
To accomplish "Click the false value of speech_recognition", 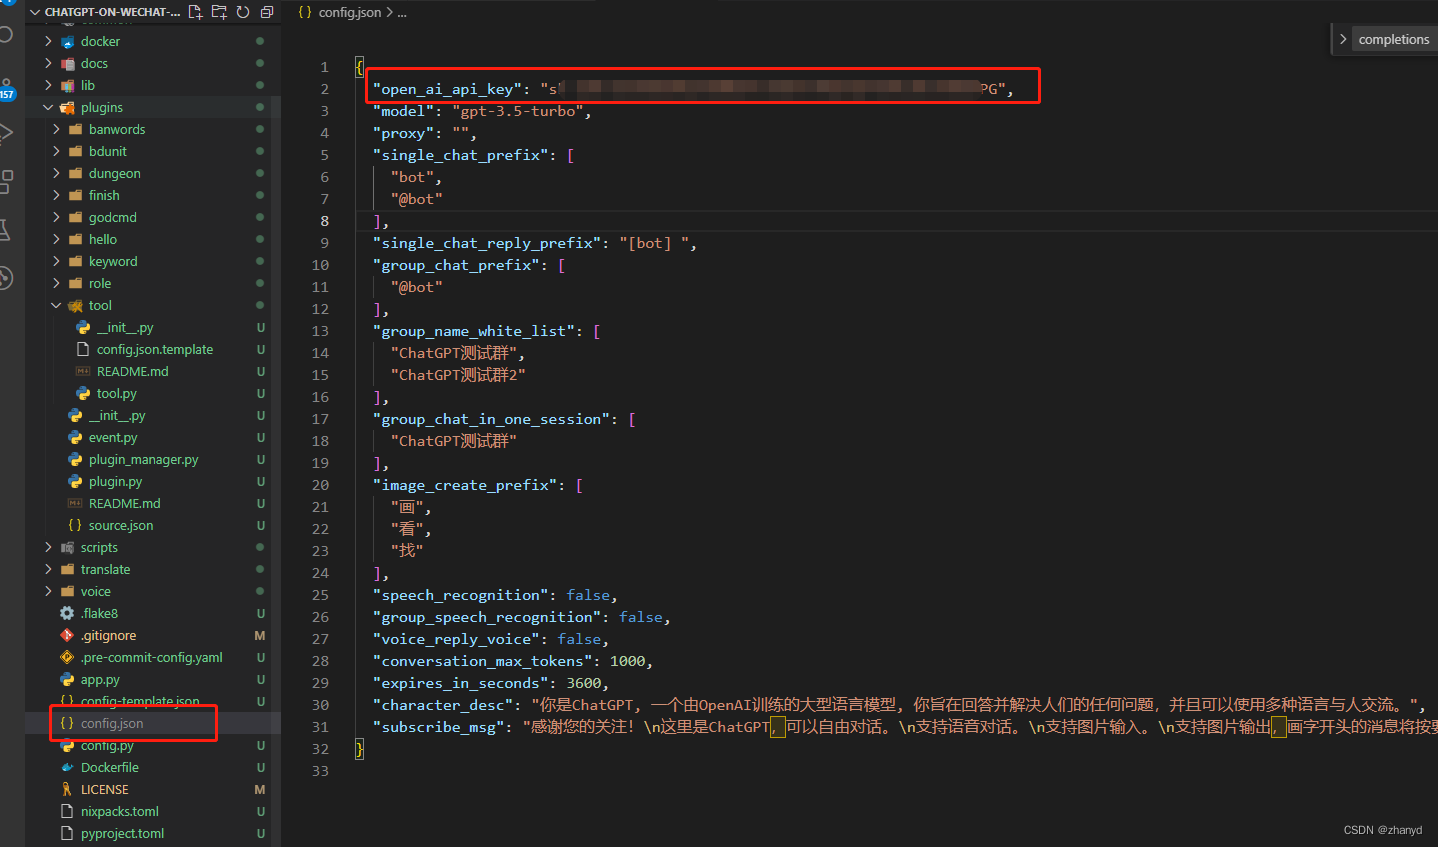I will pyautogui.click(x=588, y=595).
